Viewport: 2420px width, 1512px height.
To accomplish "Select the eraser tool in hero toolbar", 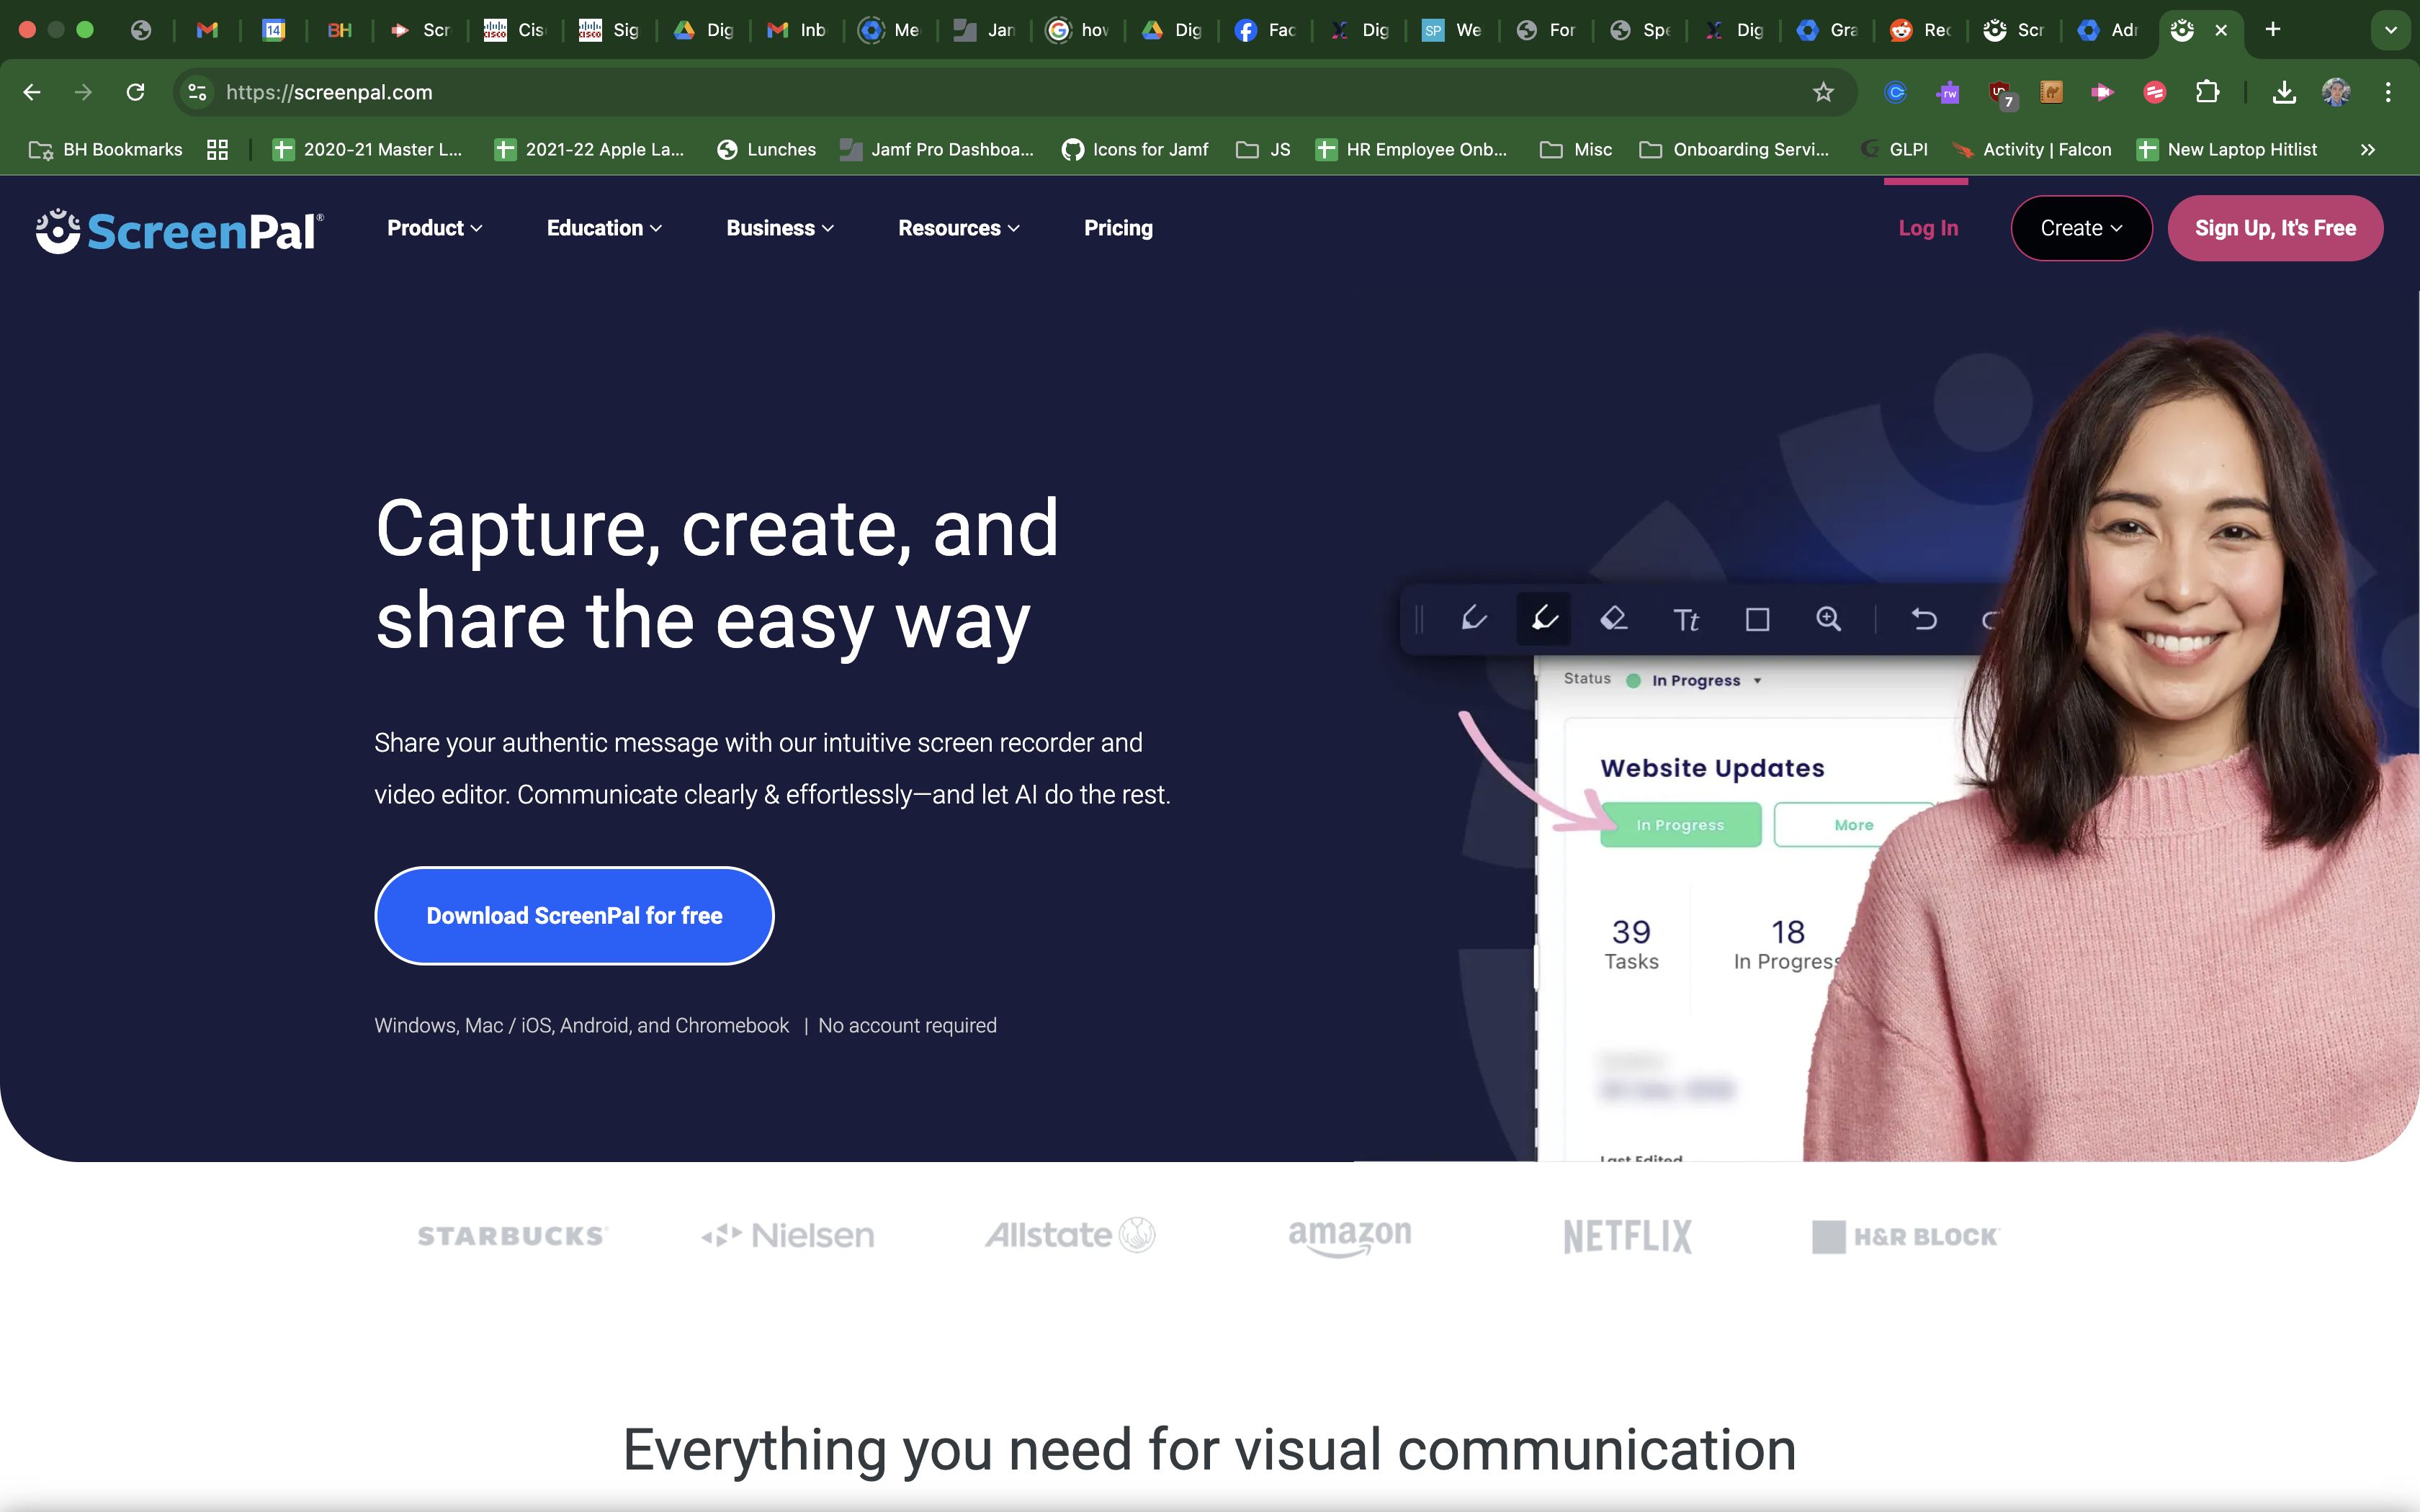I will (1614, 619).
